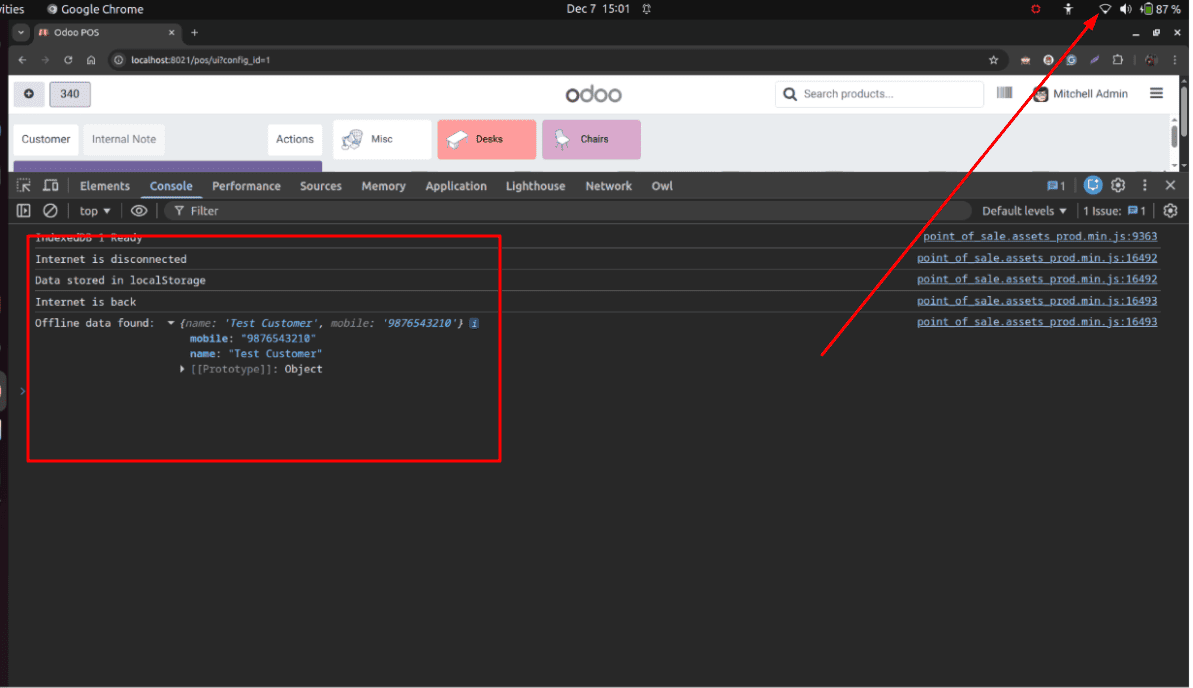Expand the [[Prototype]] object entry
This screenshot has width=1193, height=688.
point(181,368)
